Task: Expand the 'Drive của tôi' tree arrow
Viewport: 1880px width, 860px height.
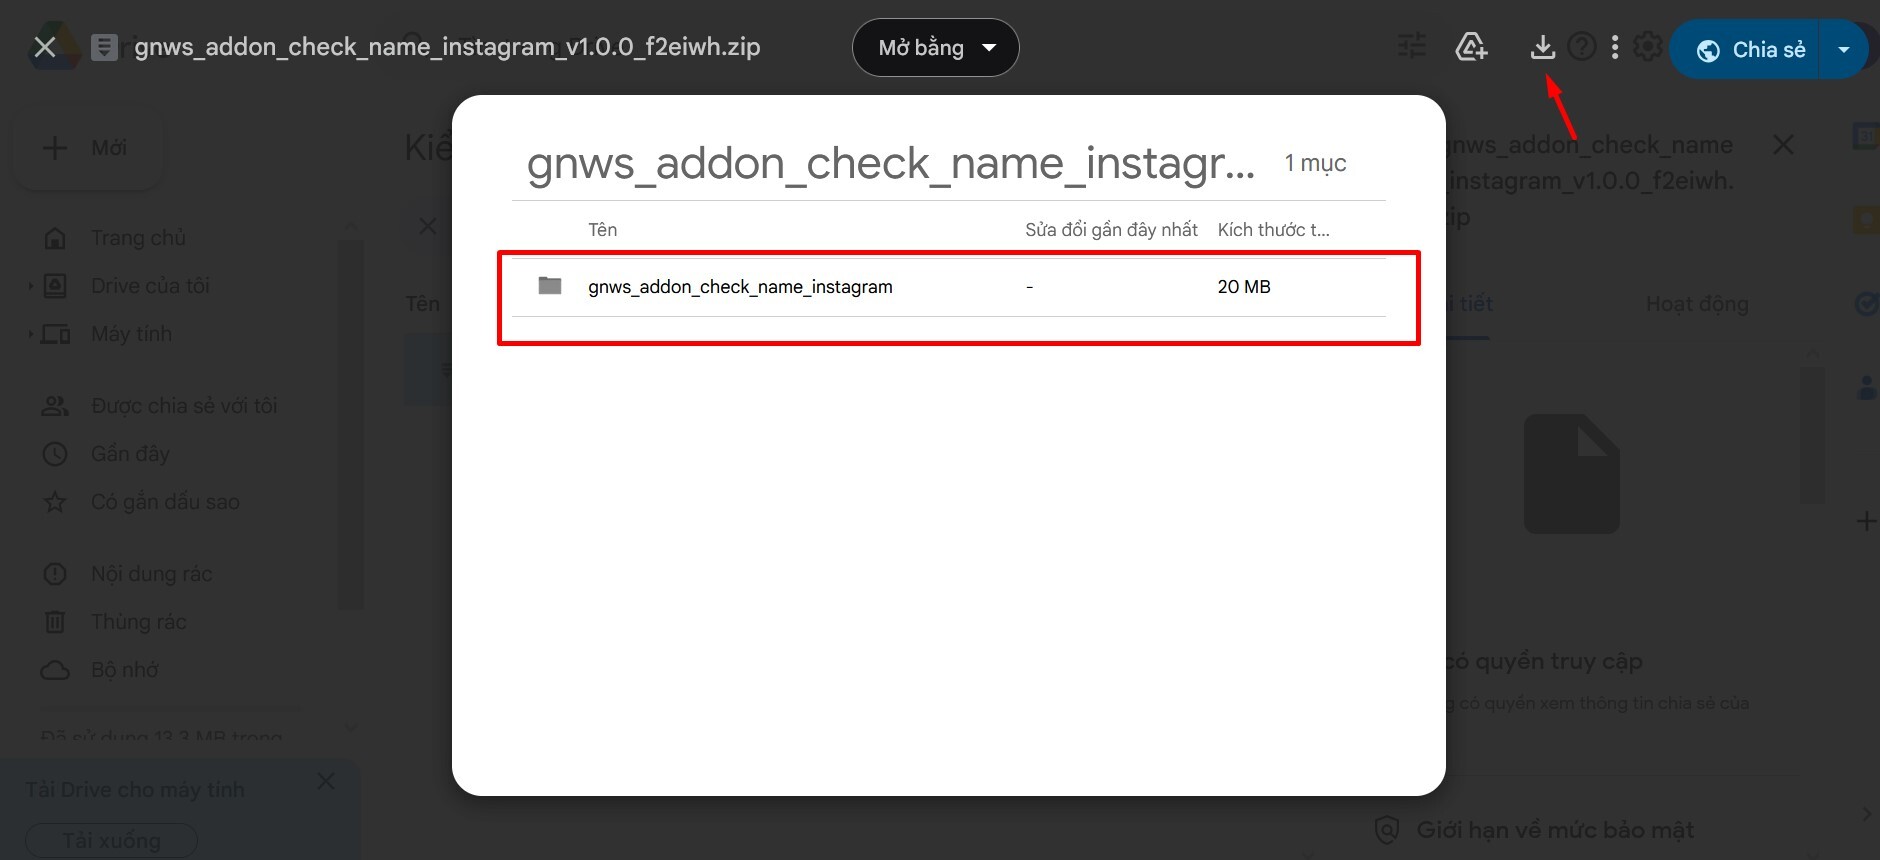Action: (x=30, y=286)
